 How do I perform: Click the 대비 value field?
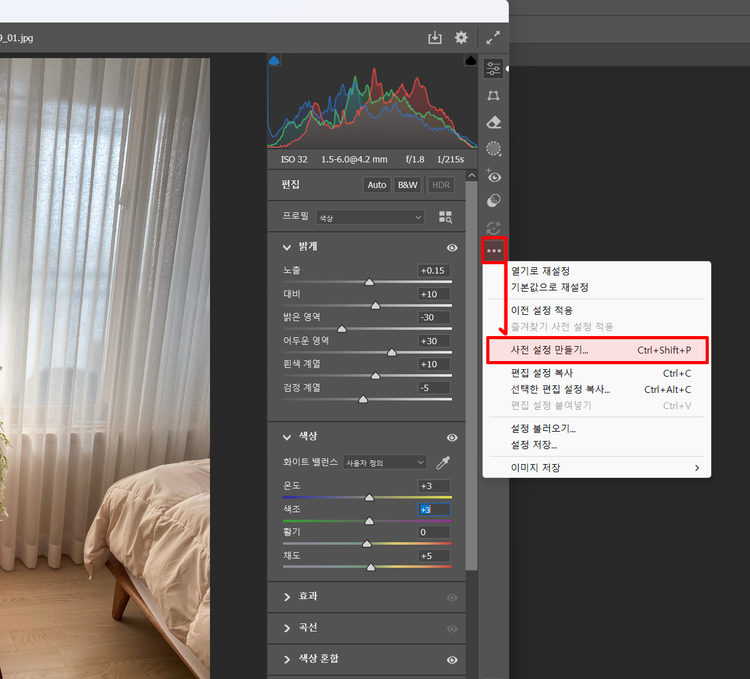pyautogui.click(x=434, y=294)
